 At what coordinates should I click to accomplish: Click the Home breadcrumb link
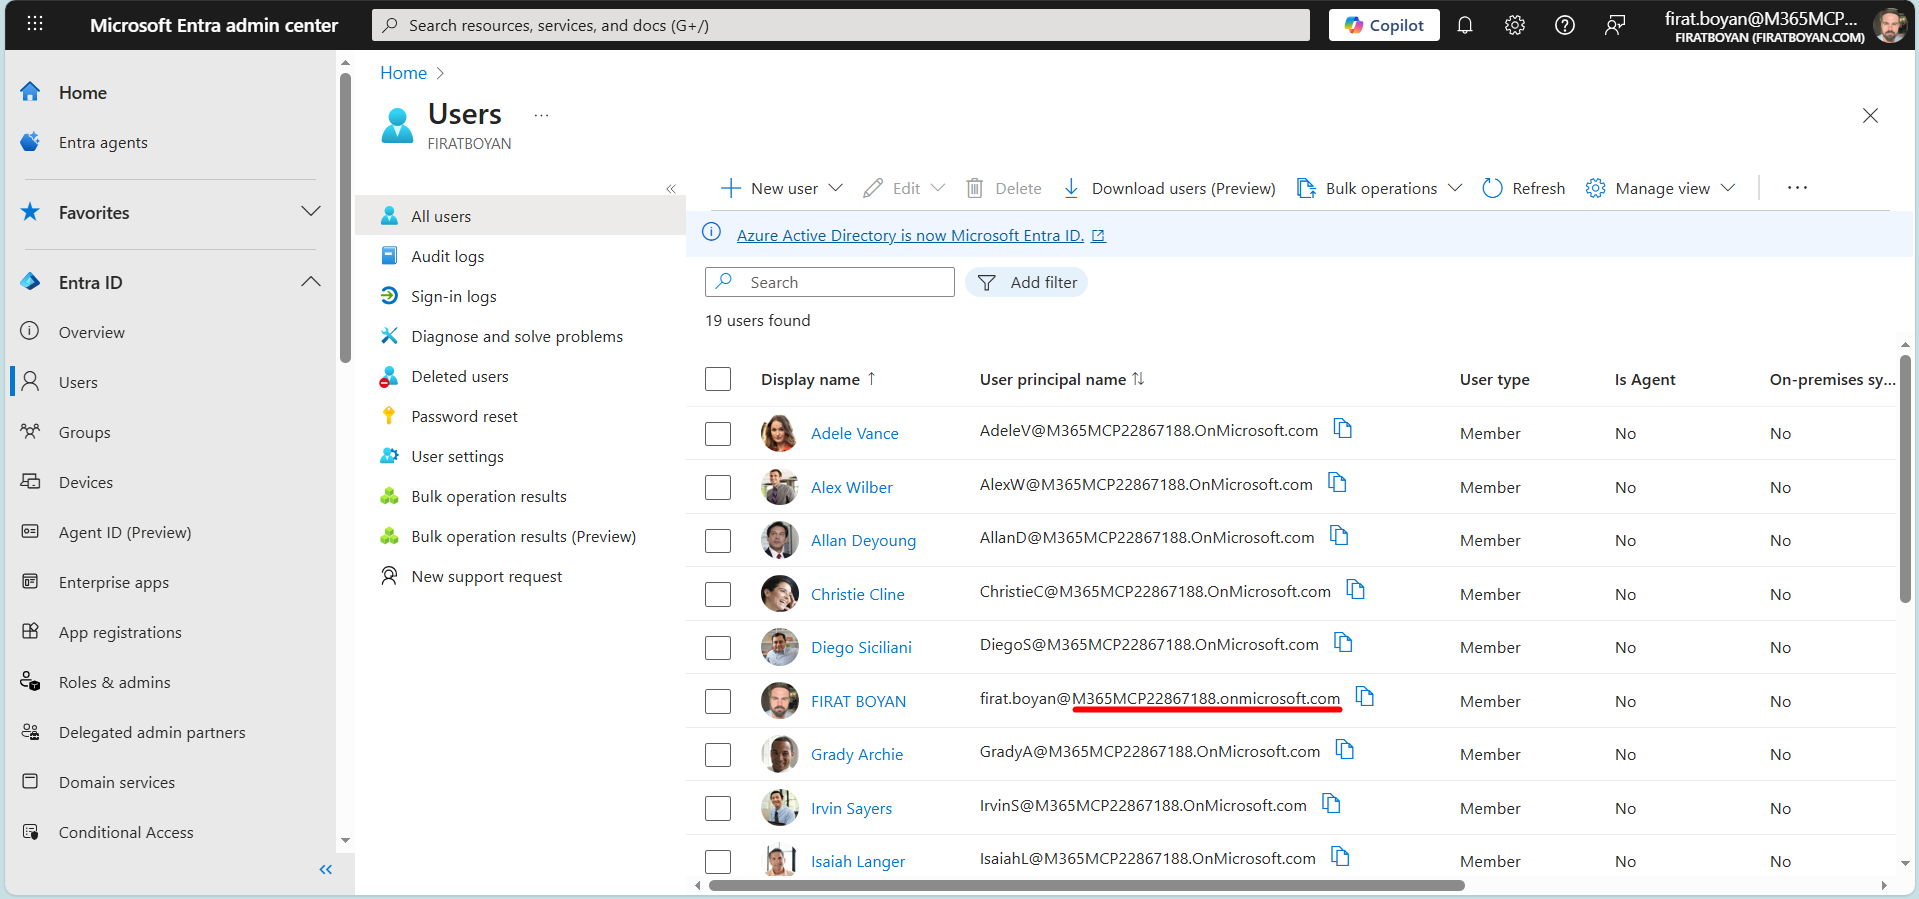[403, 73]
